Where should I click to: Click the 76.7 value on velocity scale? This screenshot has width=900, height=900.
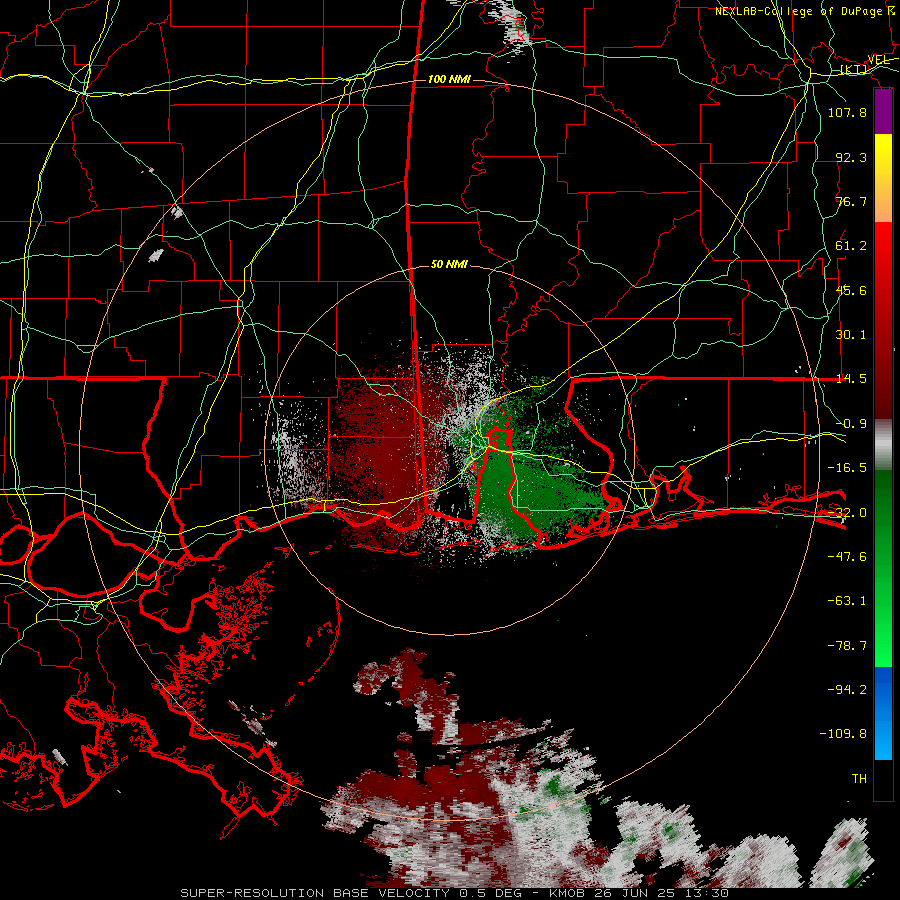coord(851,201)
